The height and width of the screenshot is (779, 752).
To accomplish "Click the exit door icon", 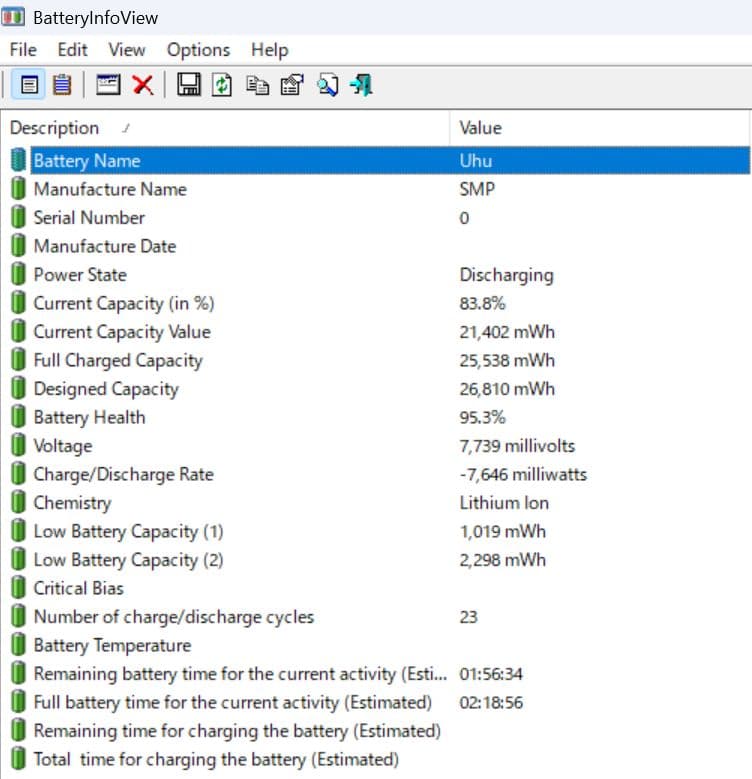I will tap(361, 86).
